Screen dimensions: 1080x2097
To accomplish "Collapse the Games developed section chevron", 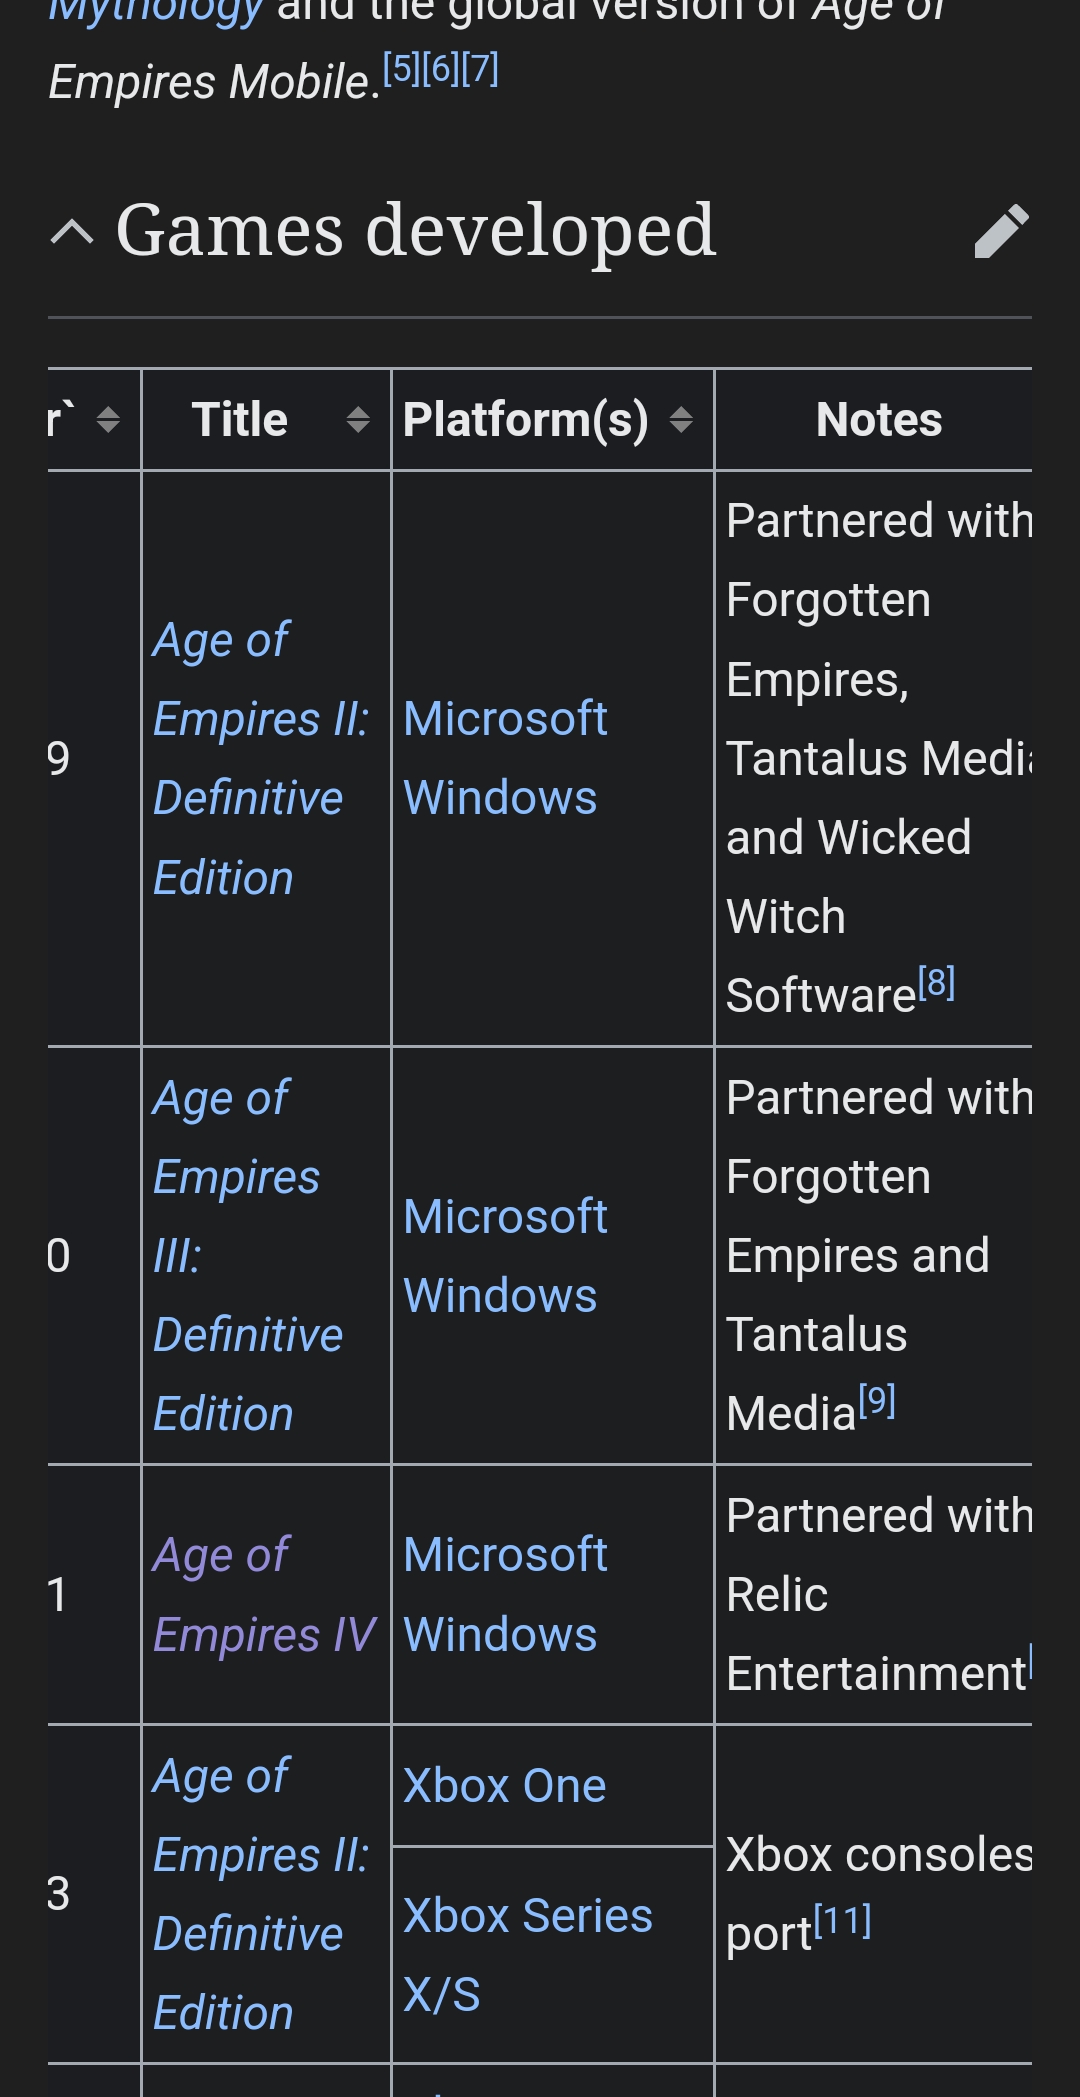I will coord(72,233).
